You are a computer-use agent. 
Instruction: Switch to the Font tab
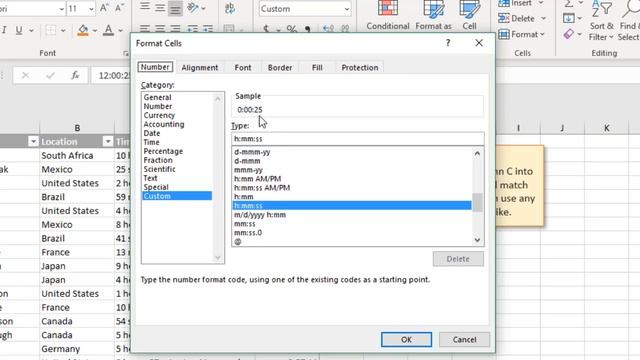coord(243,68)
